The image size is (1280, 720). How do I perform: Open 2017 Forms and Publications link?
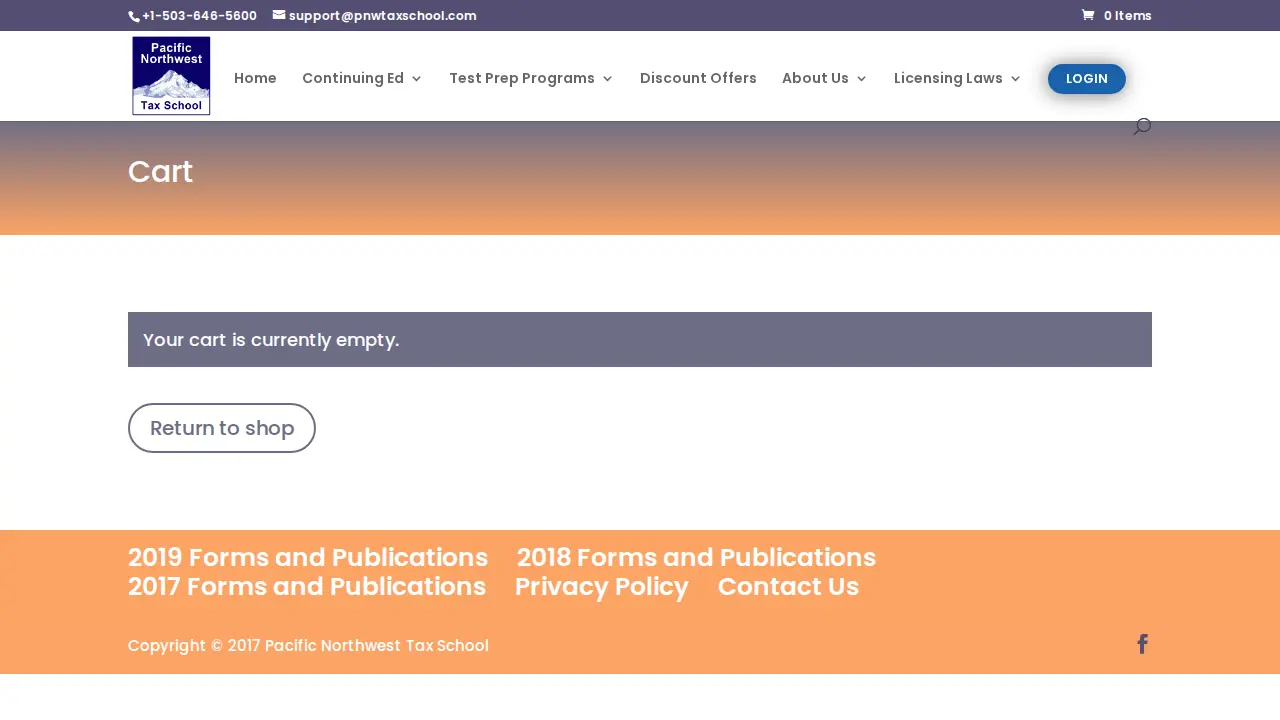307,586
